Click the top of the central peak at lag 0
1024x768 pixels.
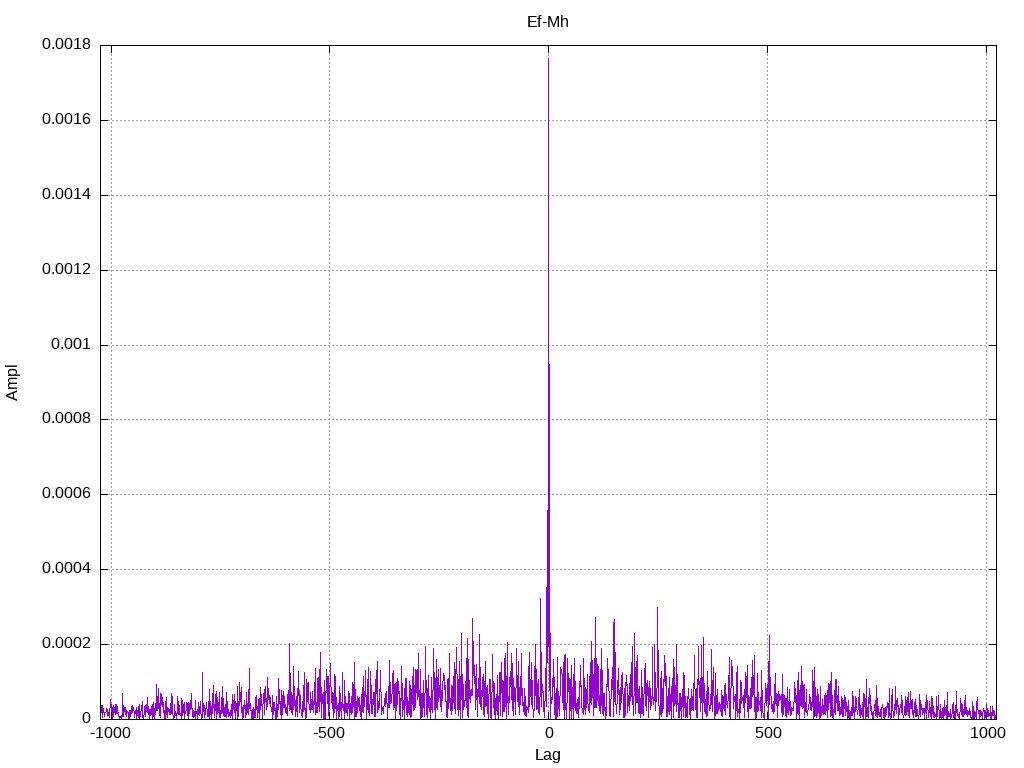pyautogui.click(x=548, y=59)
